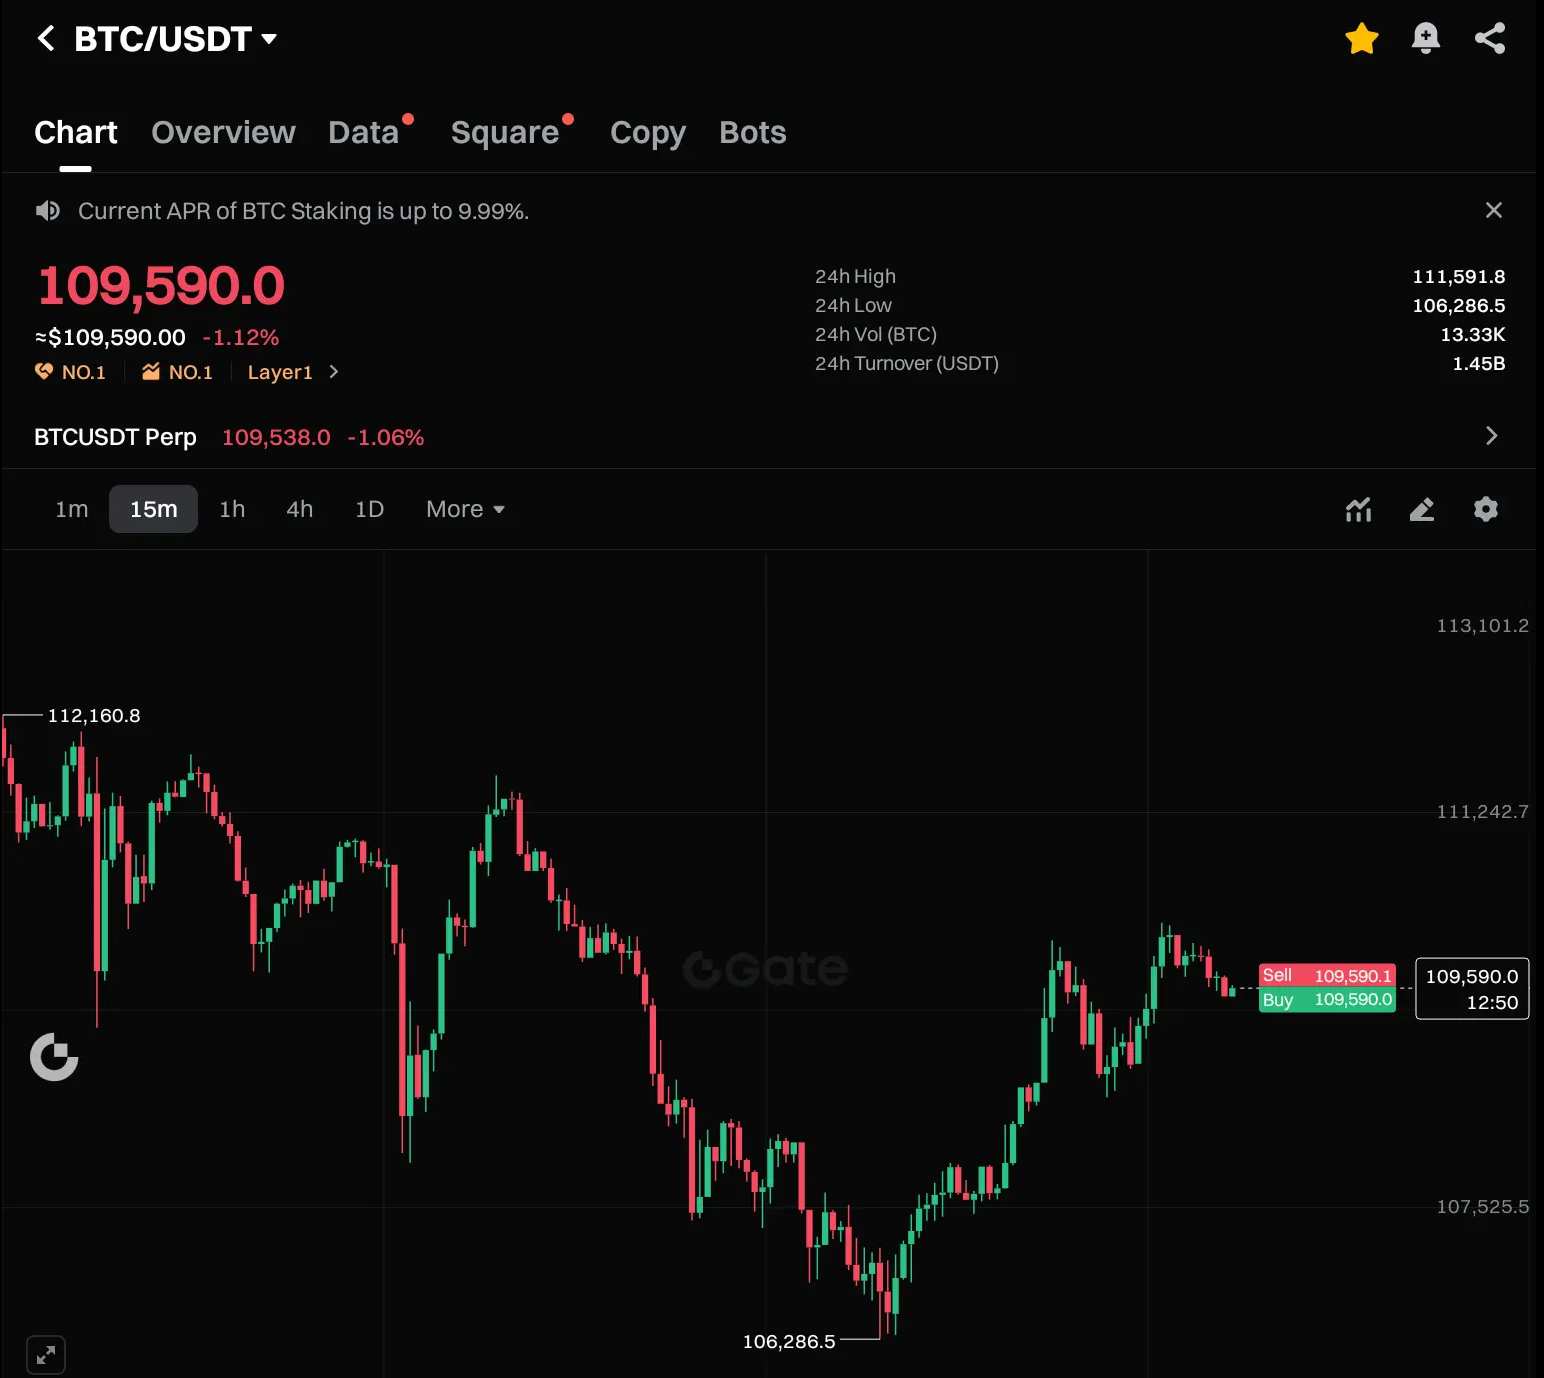Image resolution: width=1544 pixels, height=1378 pixels.
Task: Select the 1D timeframe
Action: tap(370, 509)
